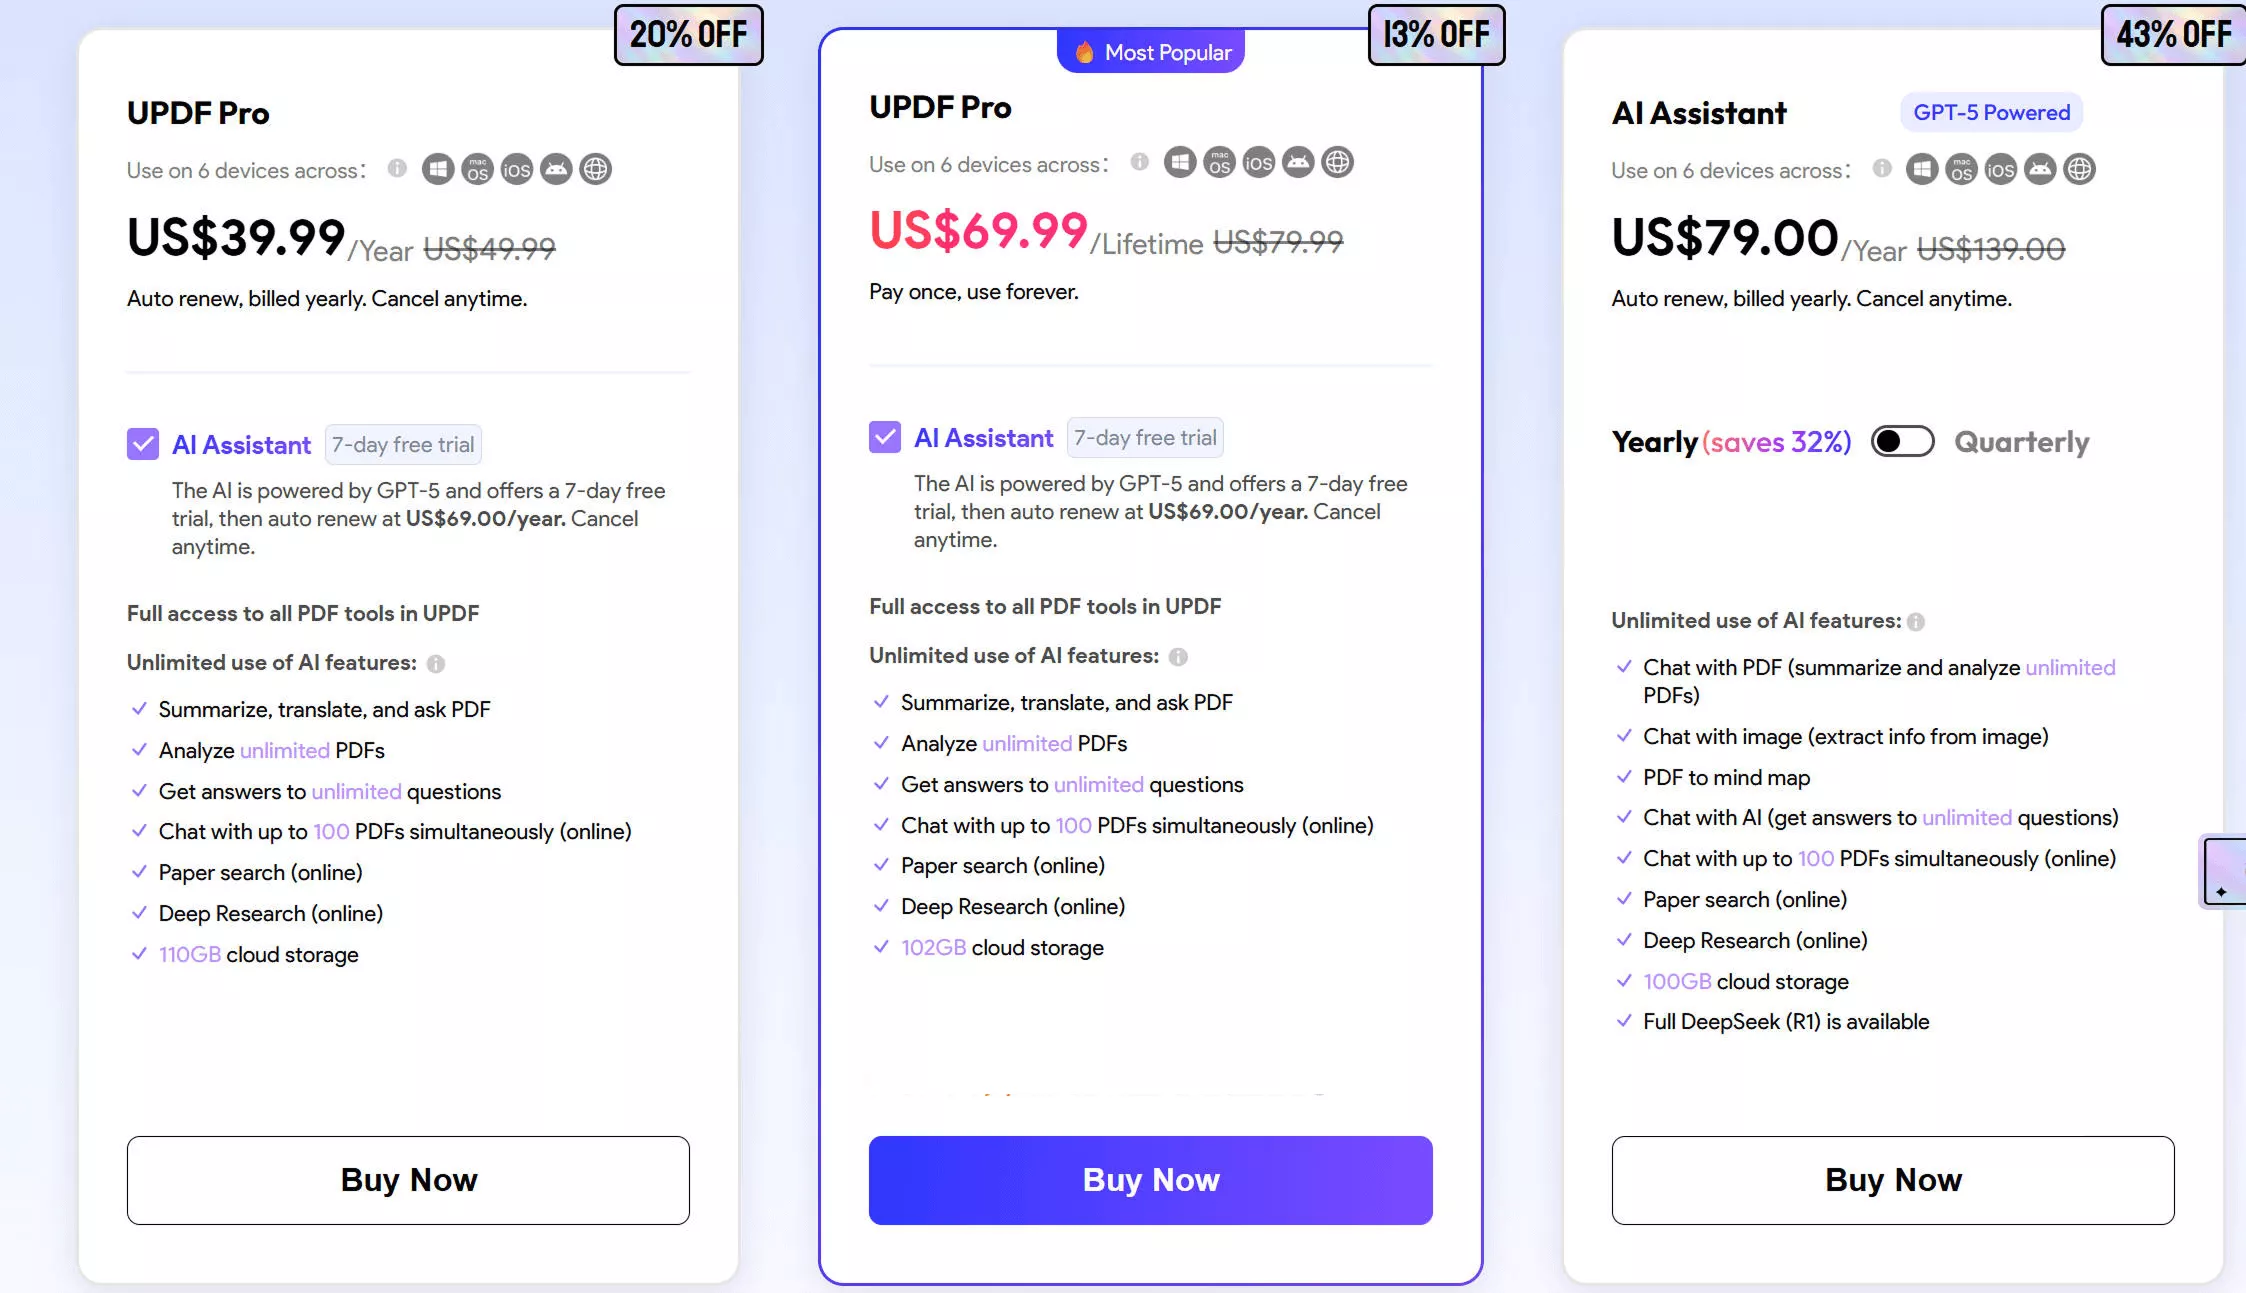Click the info icon beside 'Unlimited use of AI features'
2246x1293 pixels.
pyautogui.click(x=435, y=663)
